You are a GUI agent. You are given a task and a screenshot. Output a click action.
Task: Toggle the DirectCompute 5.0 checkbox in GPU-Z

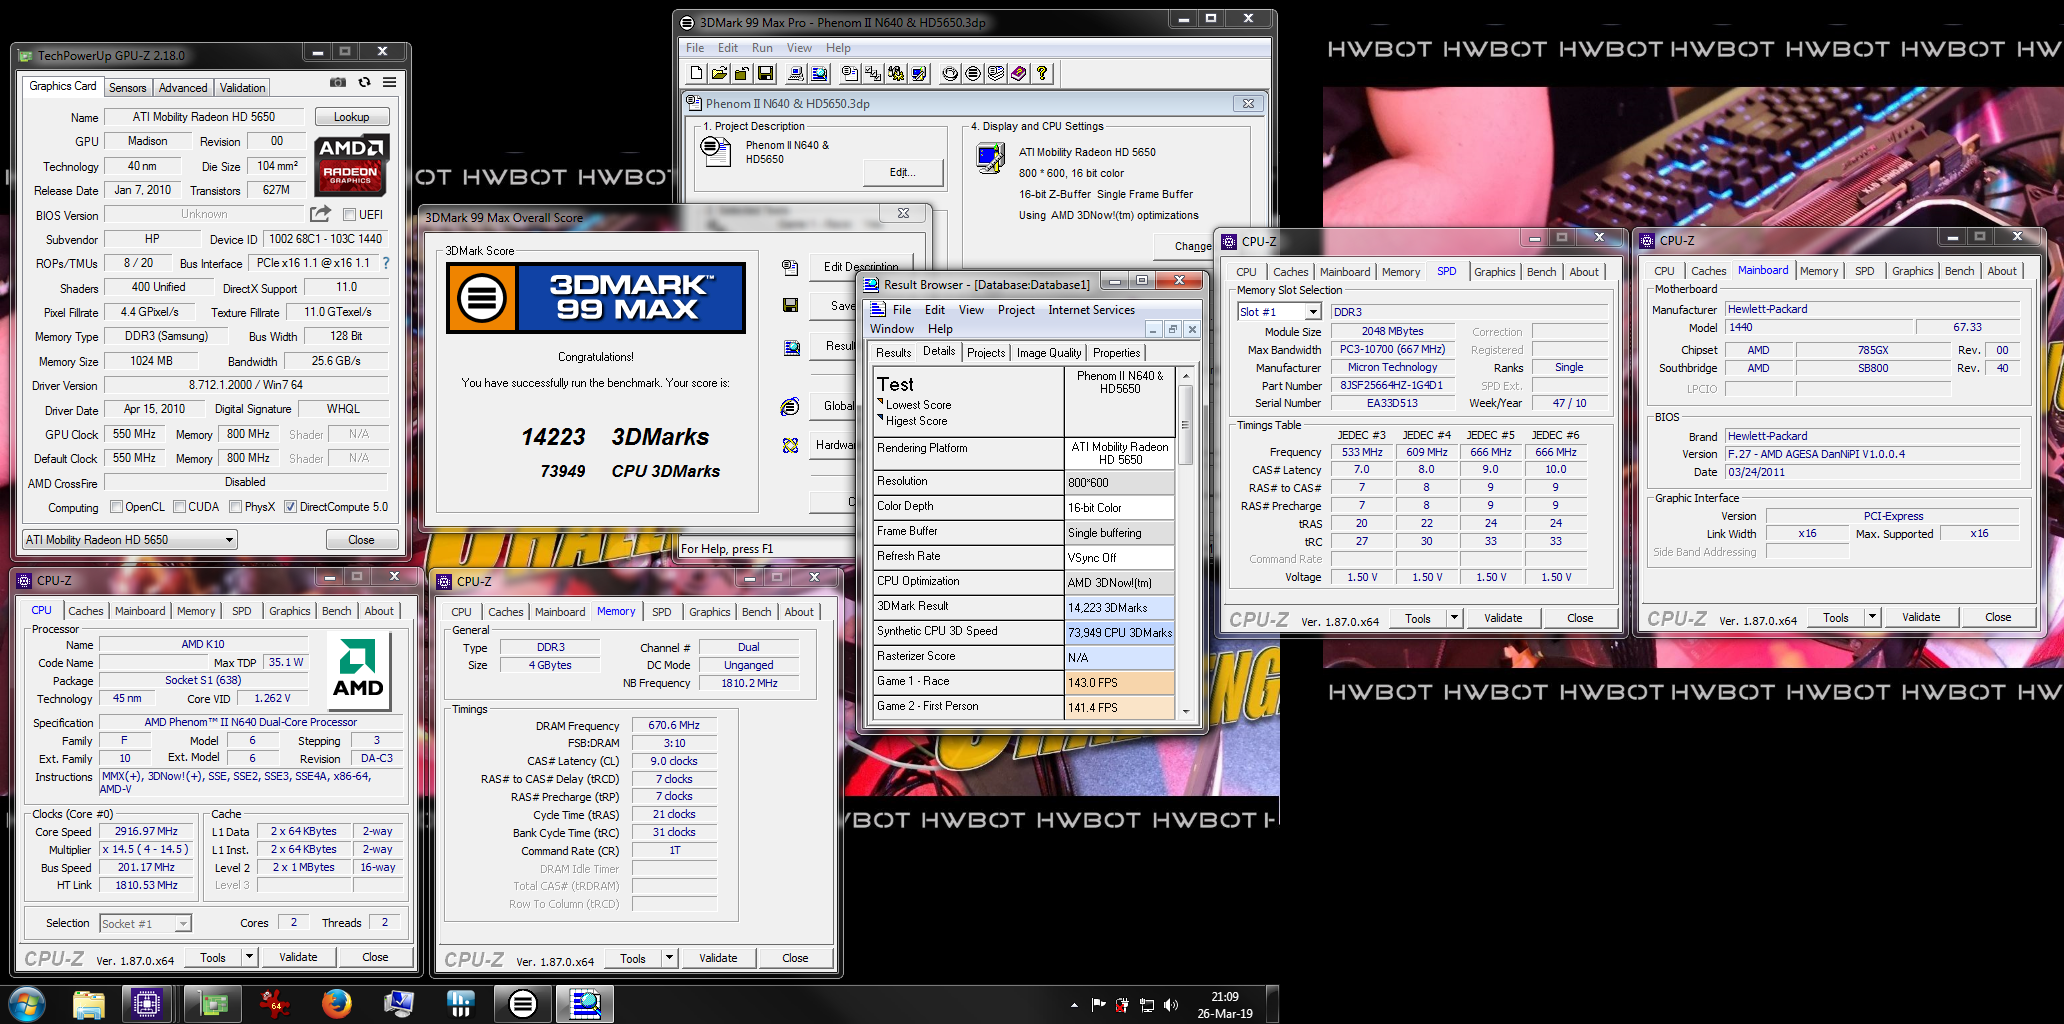(290, 507)
